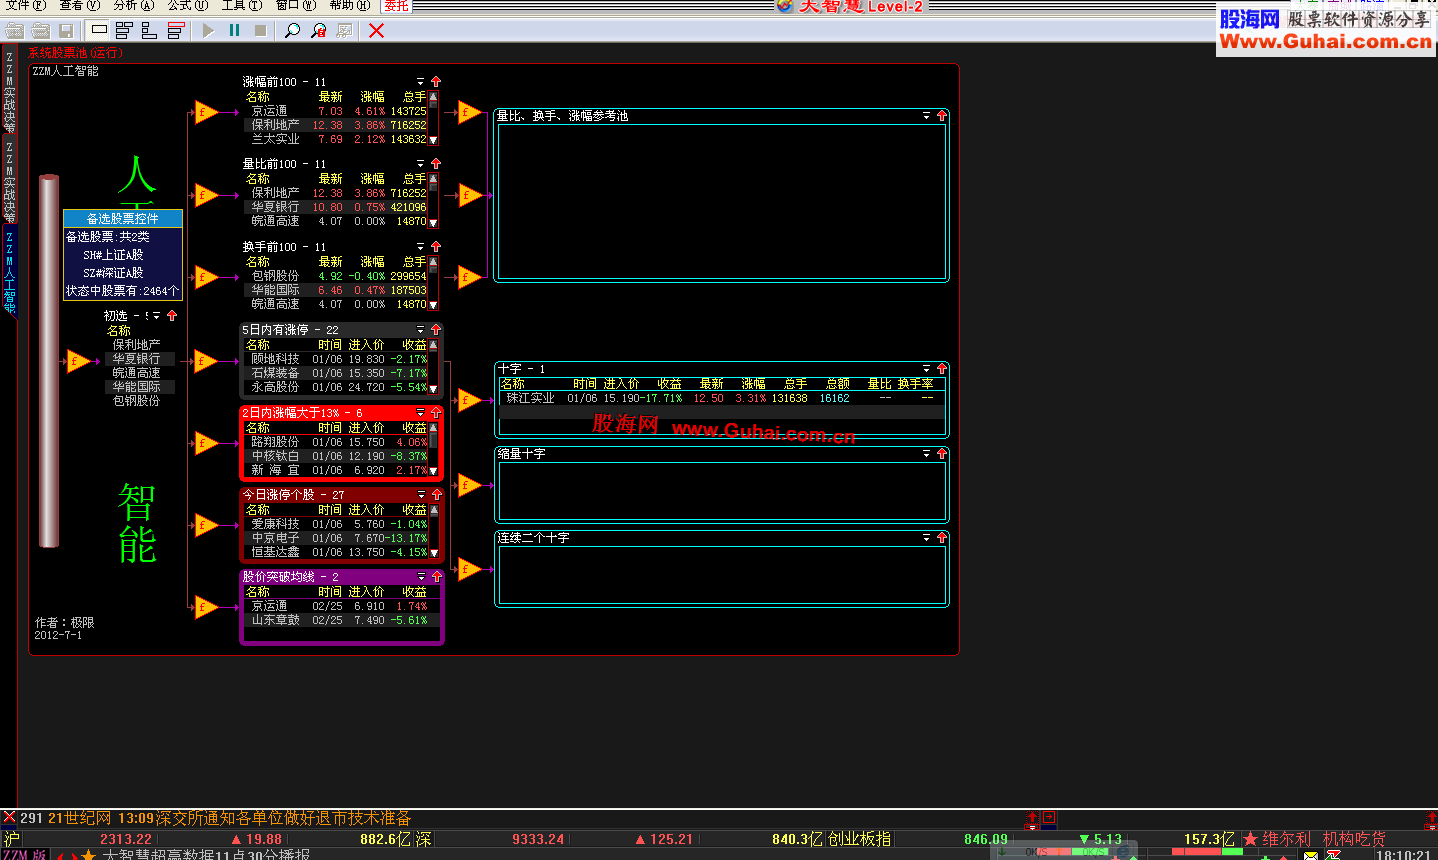The width and height of the screenshot is (1438, 860).
Task: Click the red up-arrow icon of 缩量十字 panel
Action: [x=941, y=454]
